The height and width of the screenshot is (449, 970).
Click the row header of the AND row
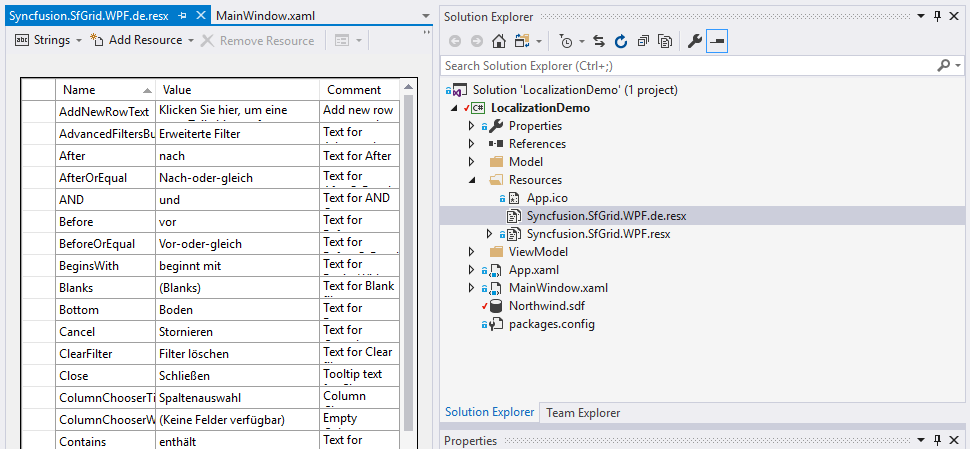tap(38, 200)
